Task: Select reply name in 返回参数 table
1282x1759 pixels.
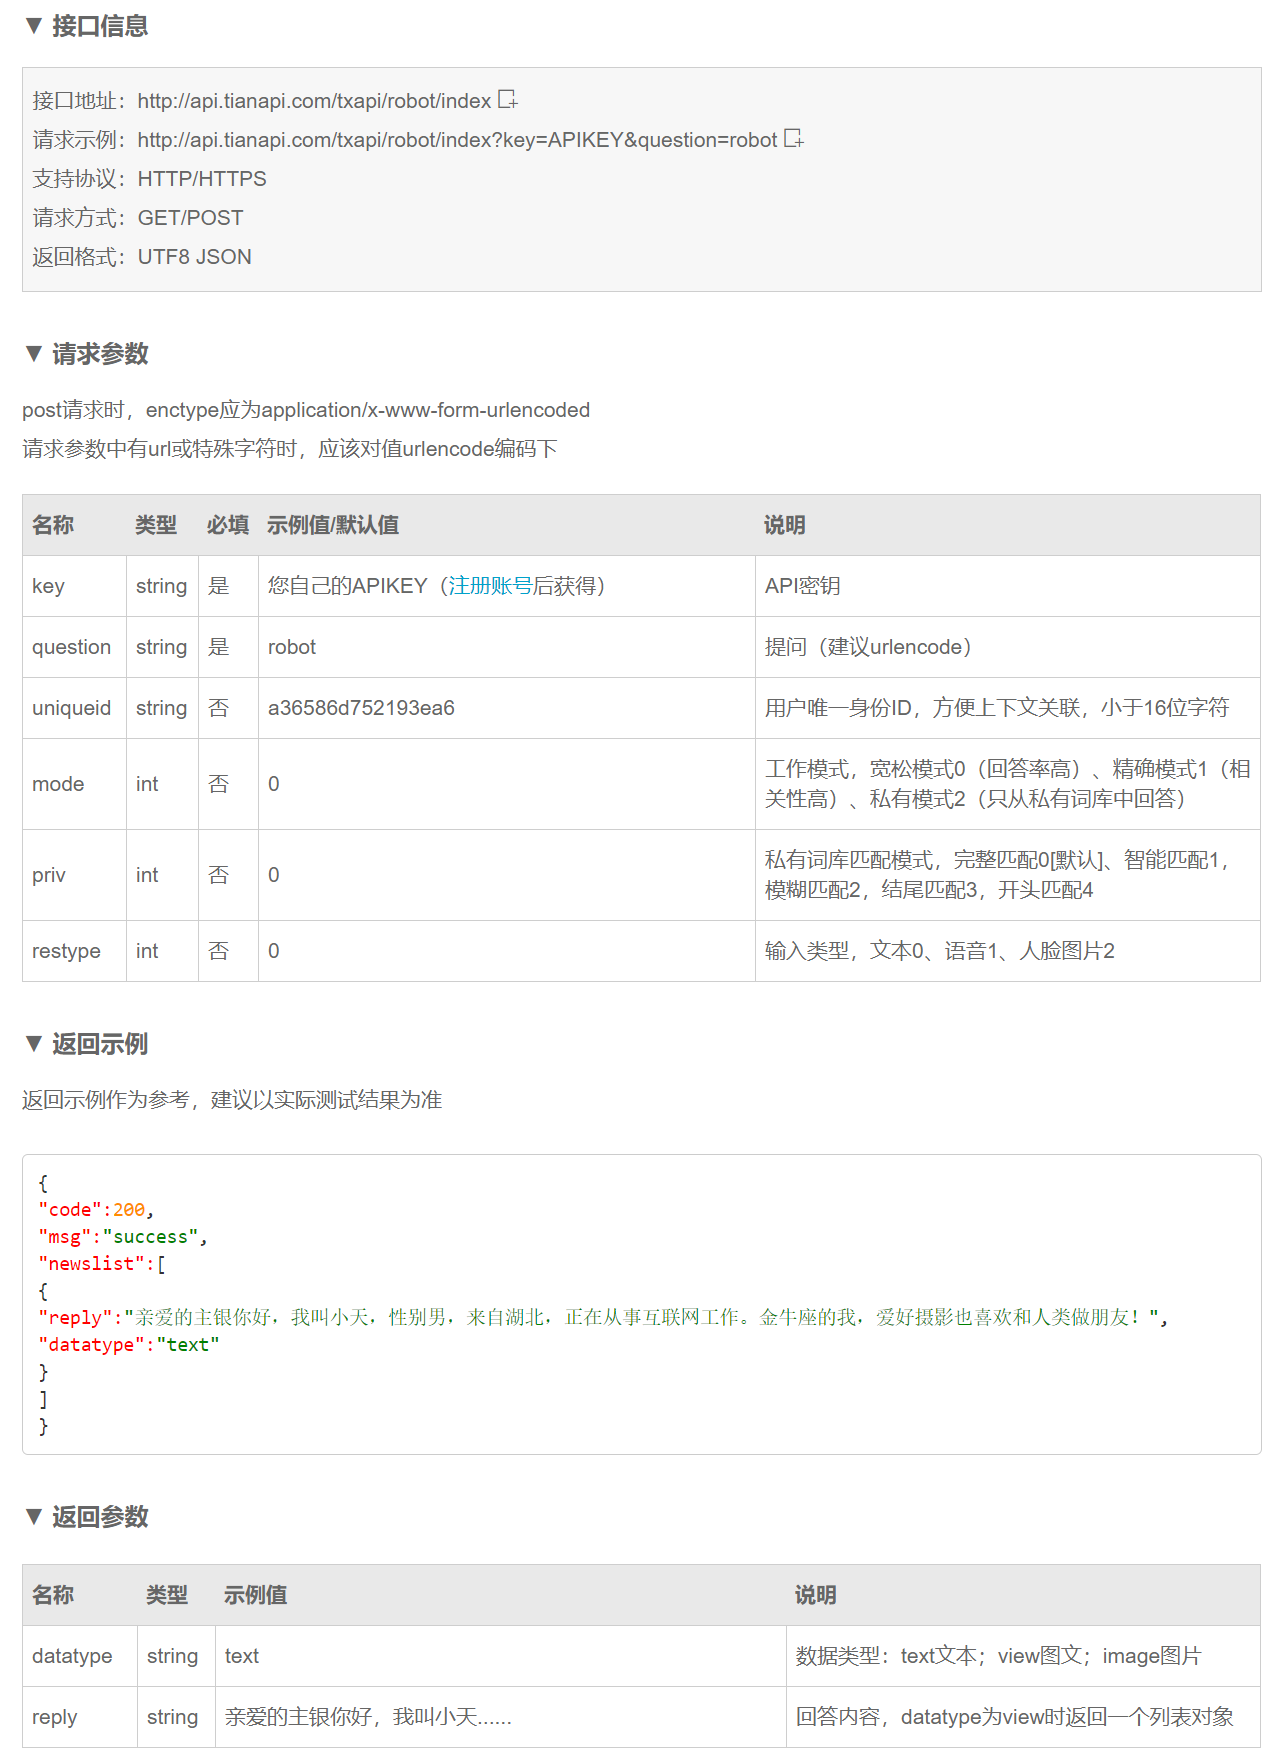Action: point(54,1717)
